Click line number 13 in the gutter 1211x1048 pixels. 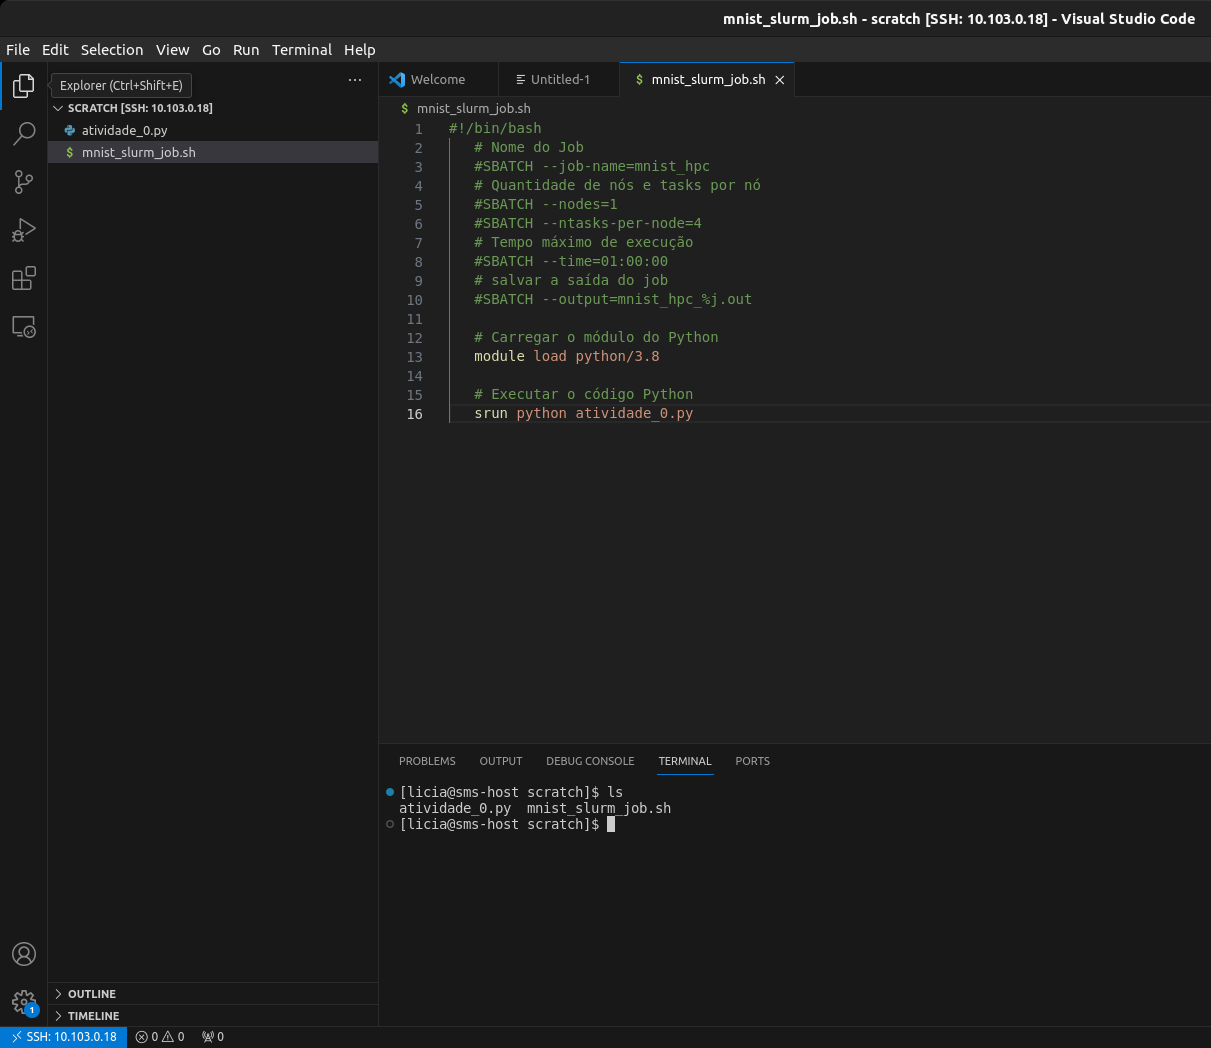(x=415, y=357)
